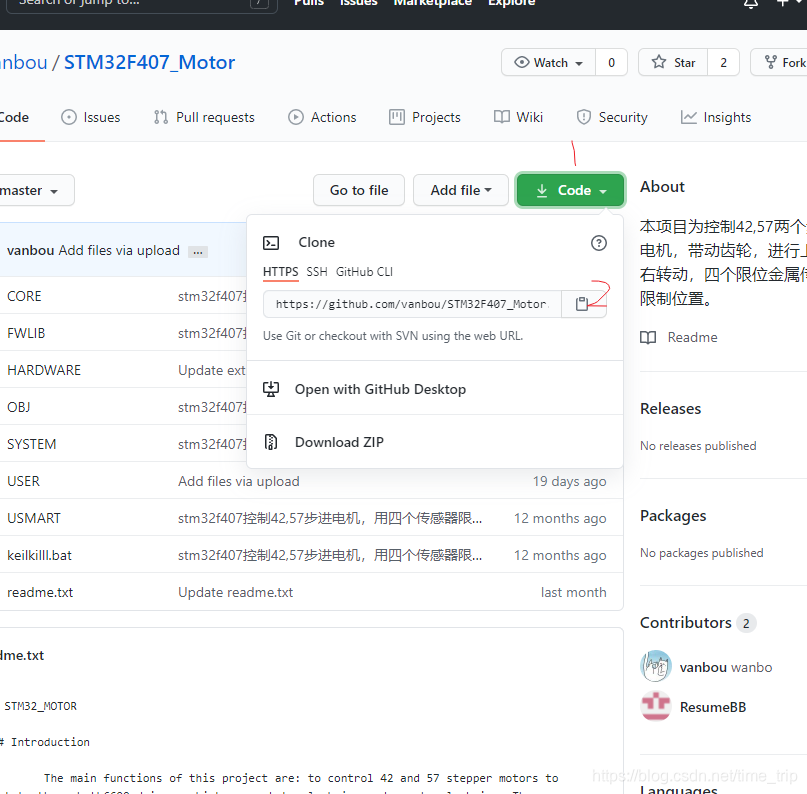Click the GitHub Desktop download icon
Viewport: 807px width, 794px height.
[x=271, y=389]
